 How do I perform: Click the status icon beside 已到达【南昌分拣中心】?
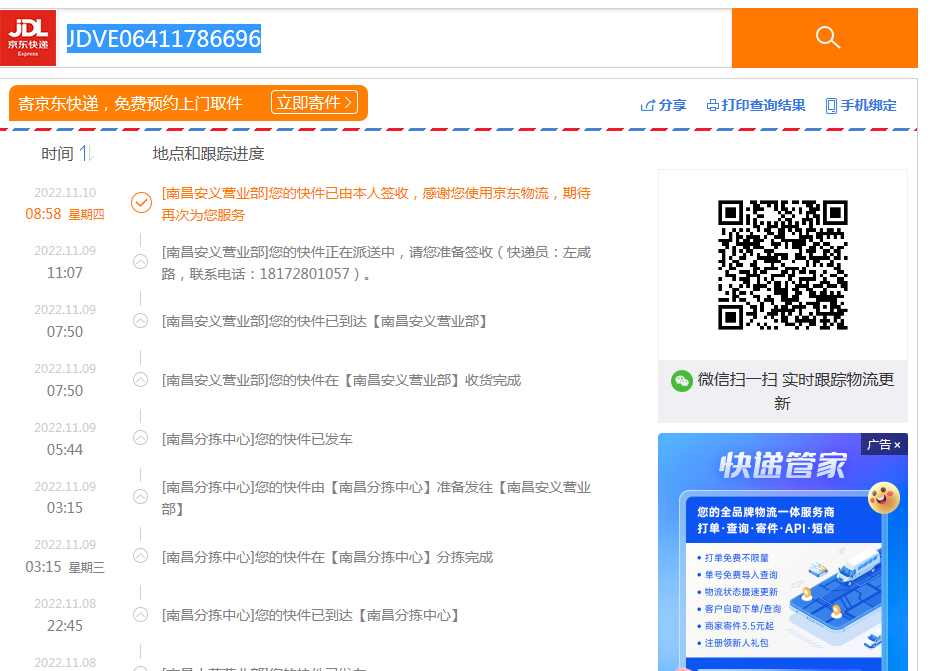[x=140, y=614]
